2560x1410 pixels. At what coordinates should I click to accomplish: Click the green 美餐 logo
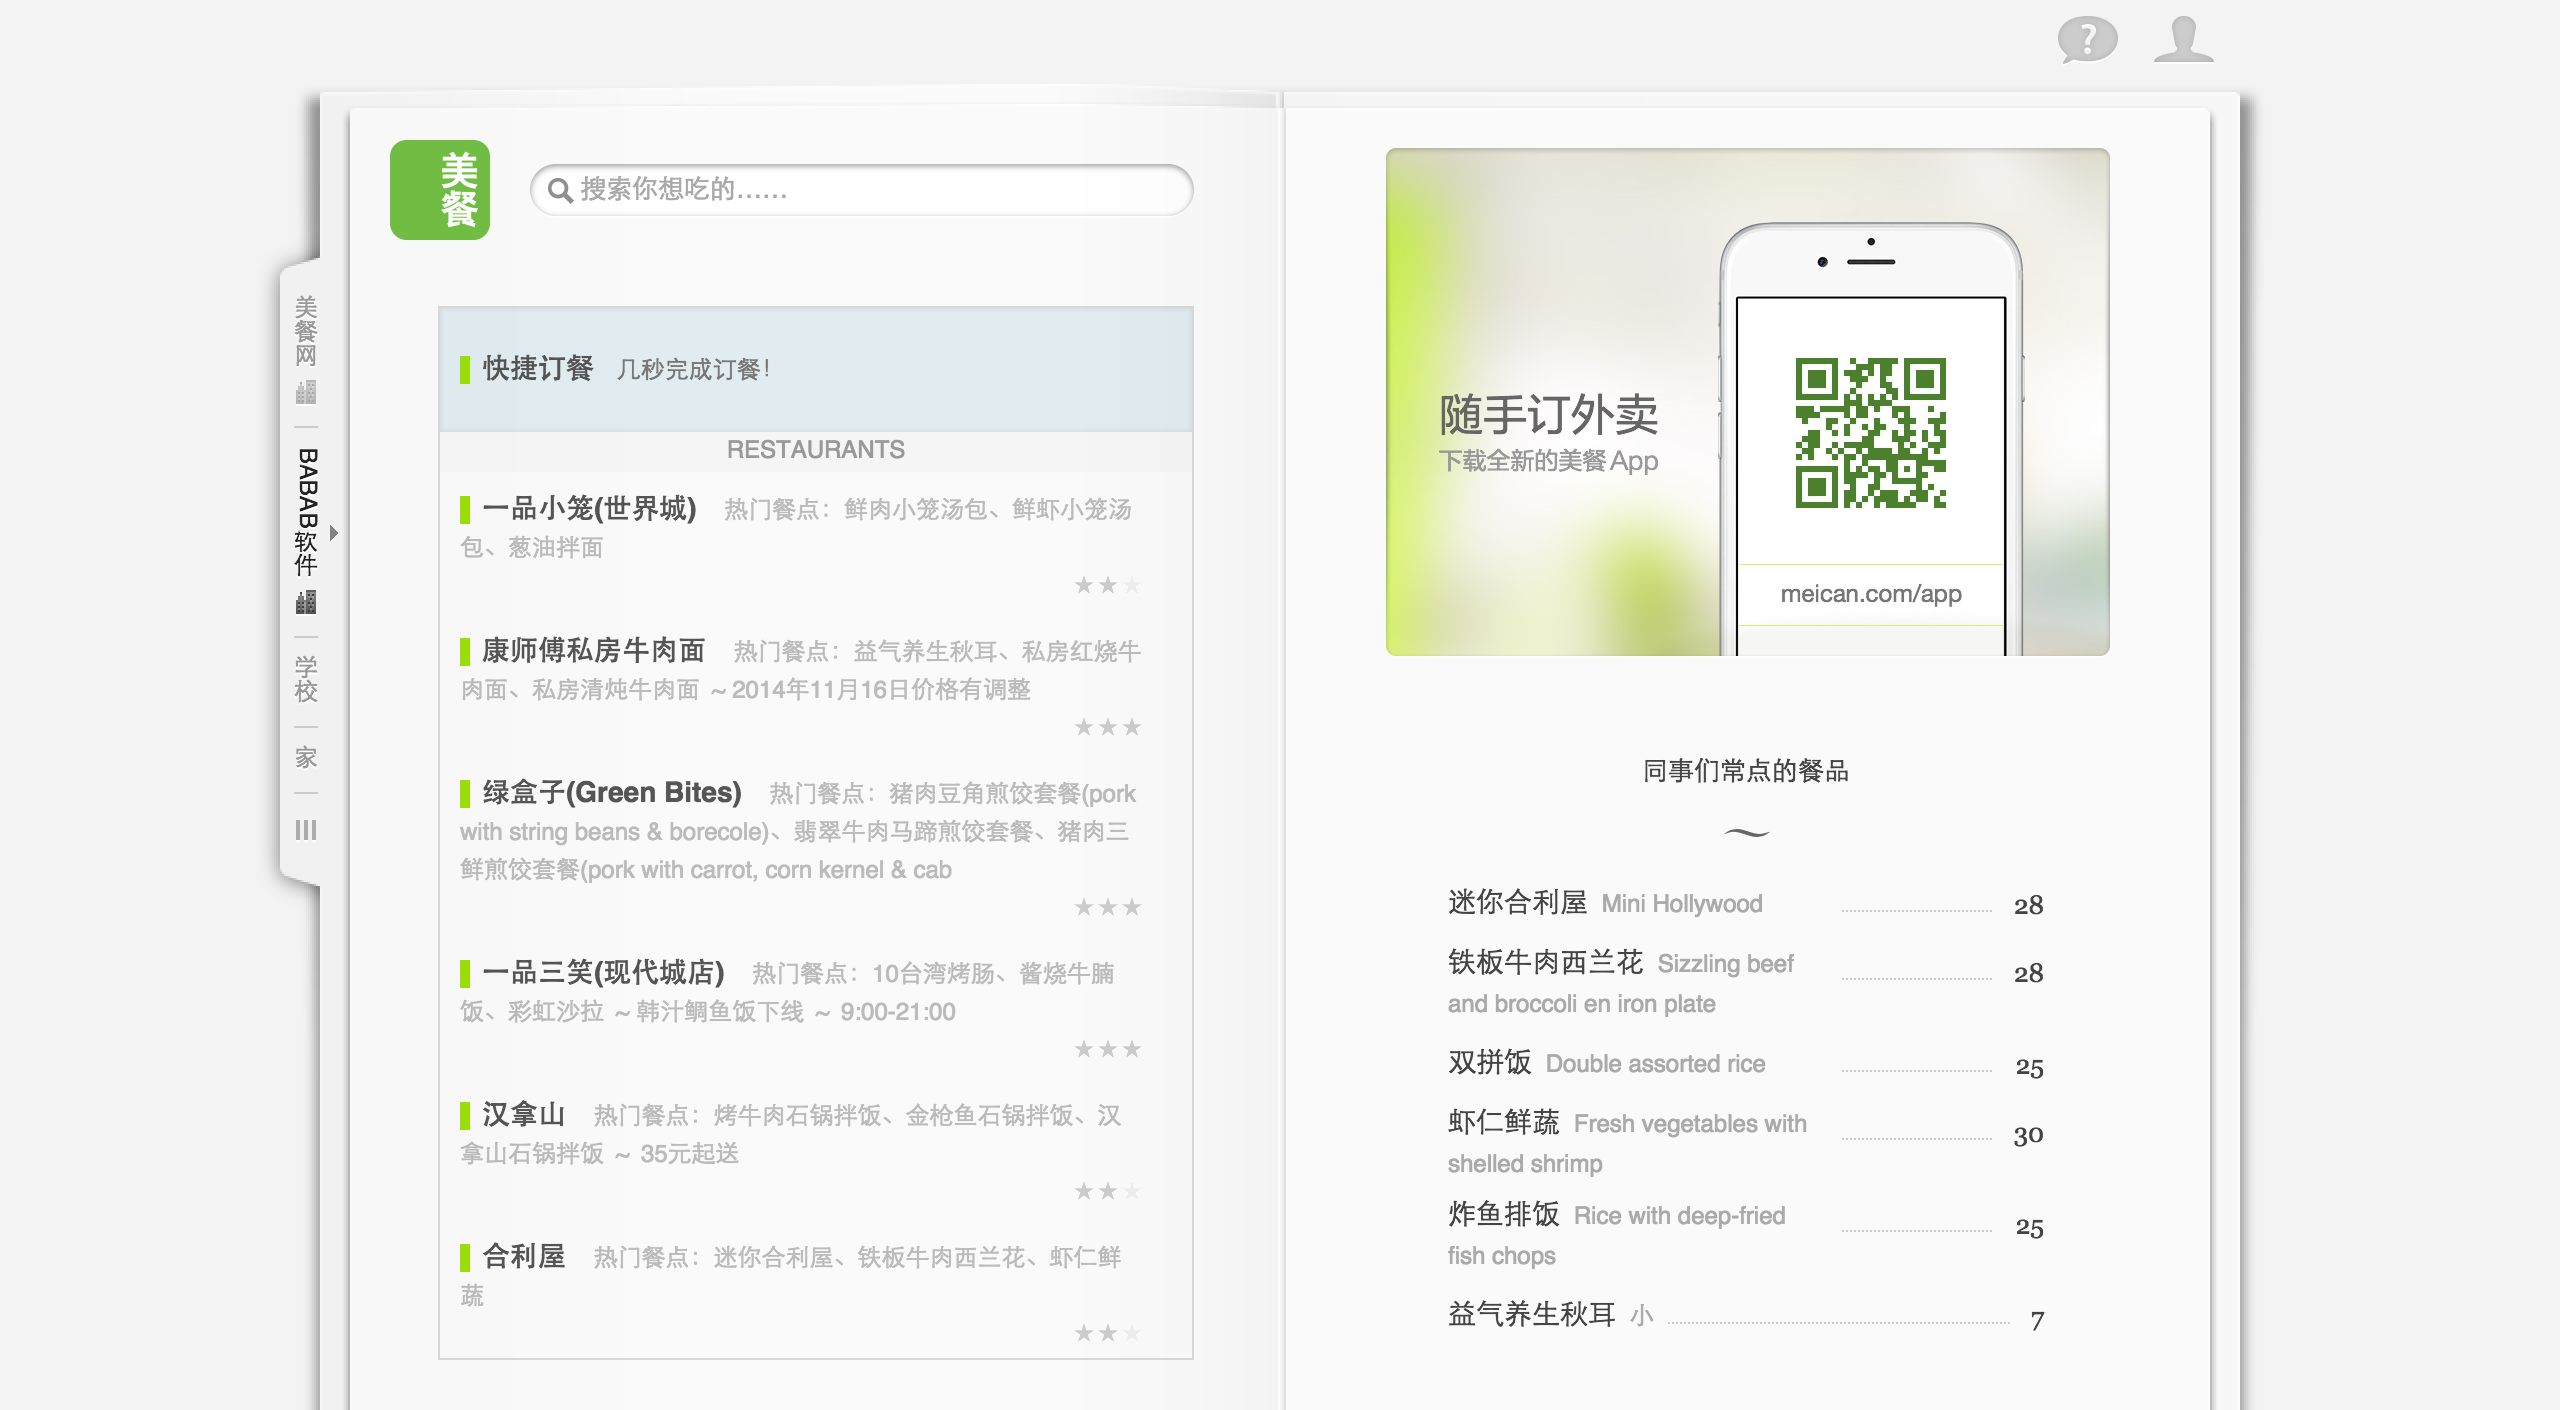[440, 190]
